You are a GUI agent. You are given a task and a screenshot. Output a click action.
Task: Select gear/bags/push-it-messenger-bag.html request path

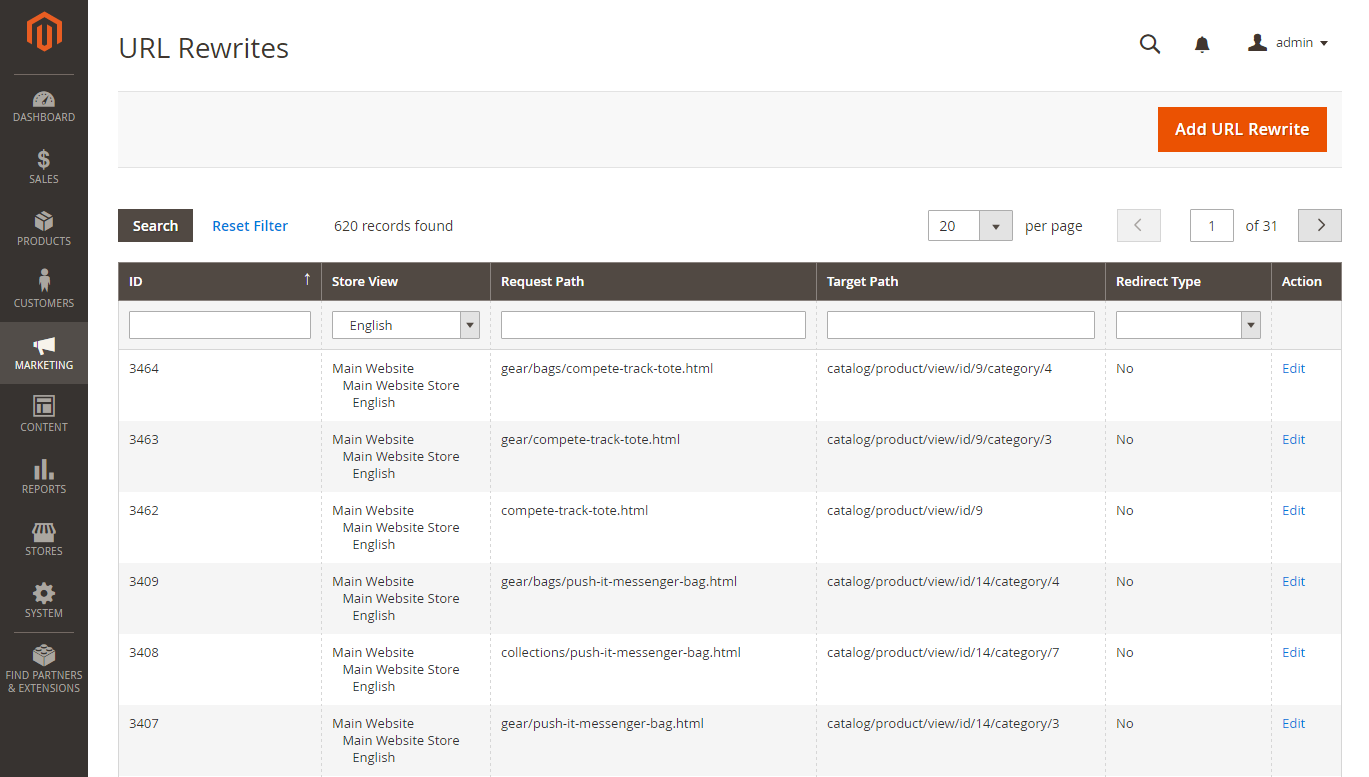[619, 581]
